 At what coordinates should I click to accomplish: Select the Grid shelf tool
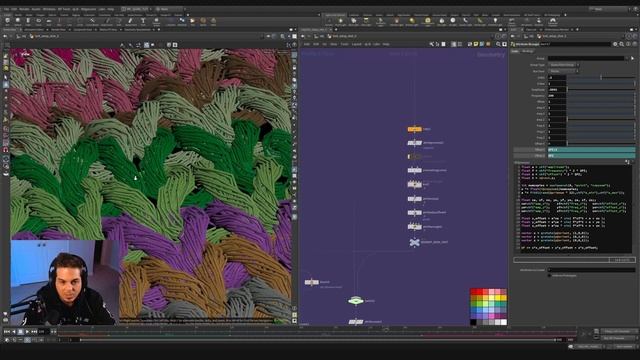coord(49,21)
